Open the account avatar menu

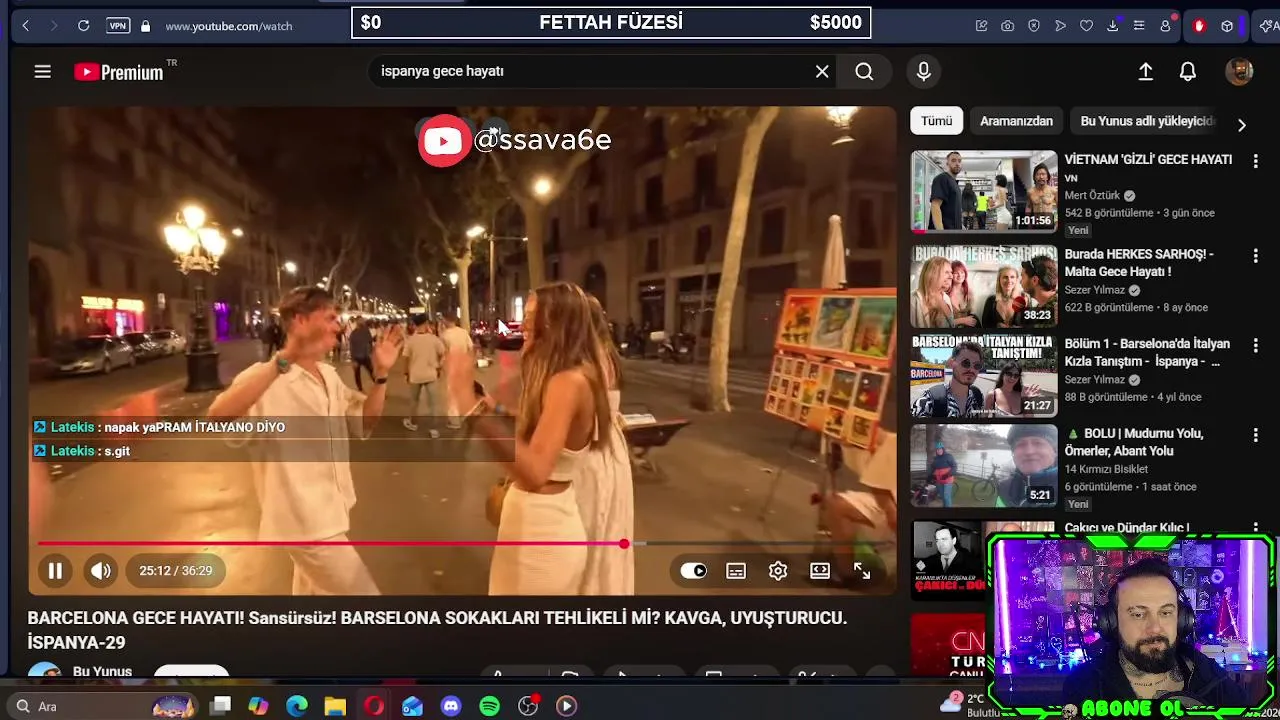(1239, 72)
